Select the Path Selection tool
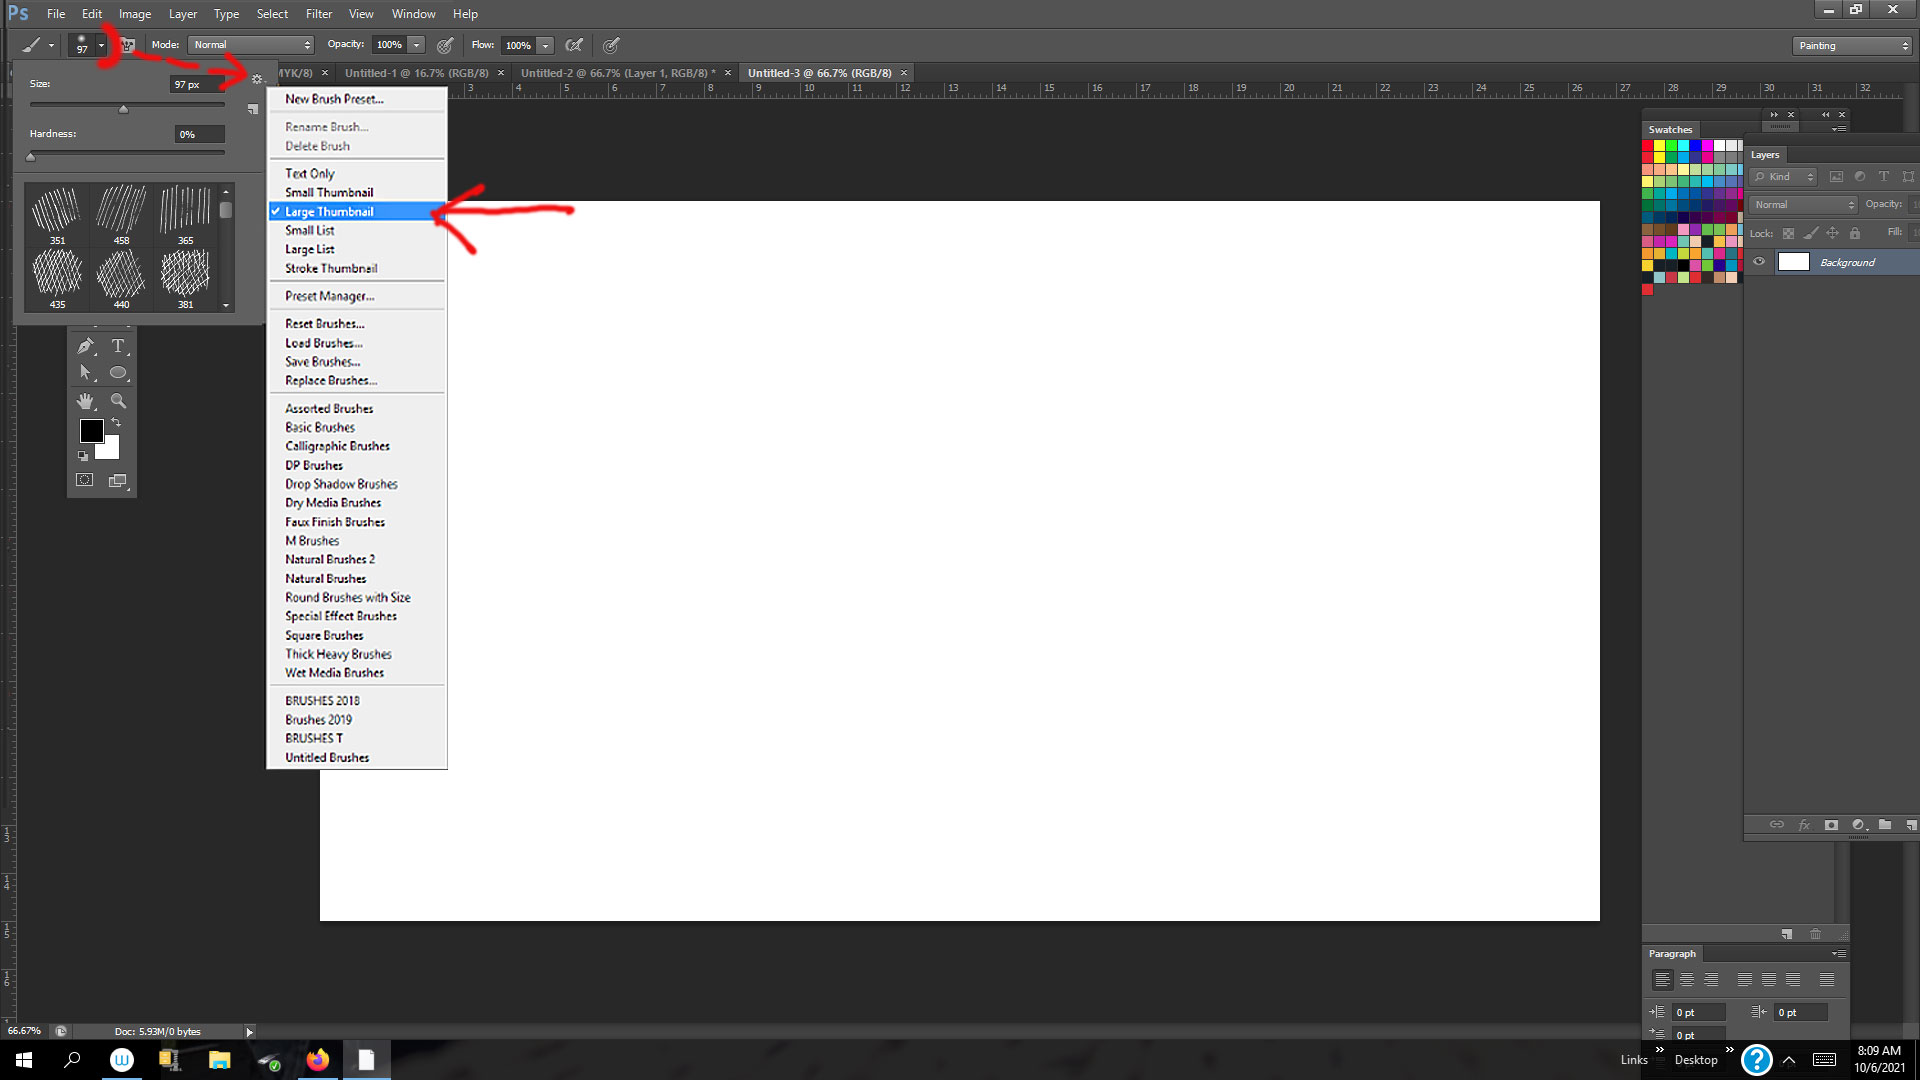Viewport: 1920px width, 1080px height. [85, 372]
